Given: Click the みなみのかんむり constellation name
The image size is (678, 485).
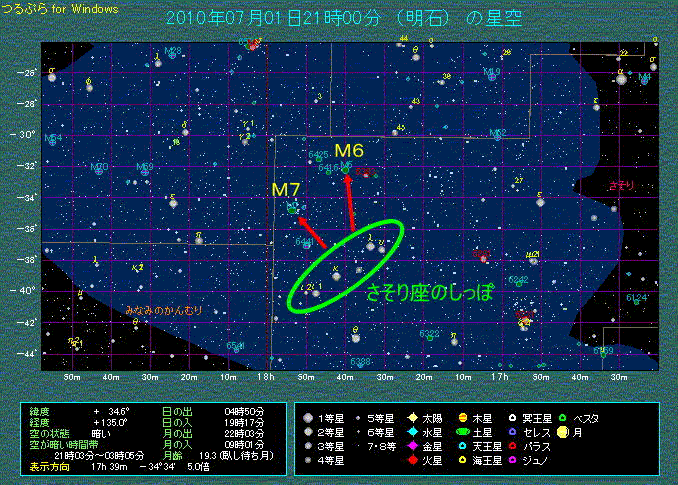Looking at the screenshot, I should coord(162,311).
